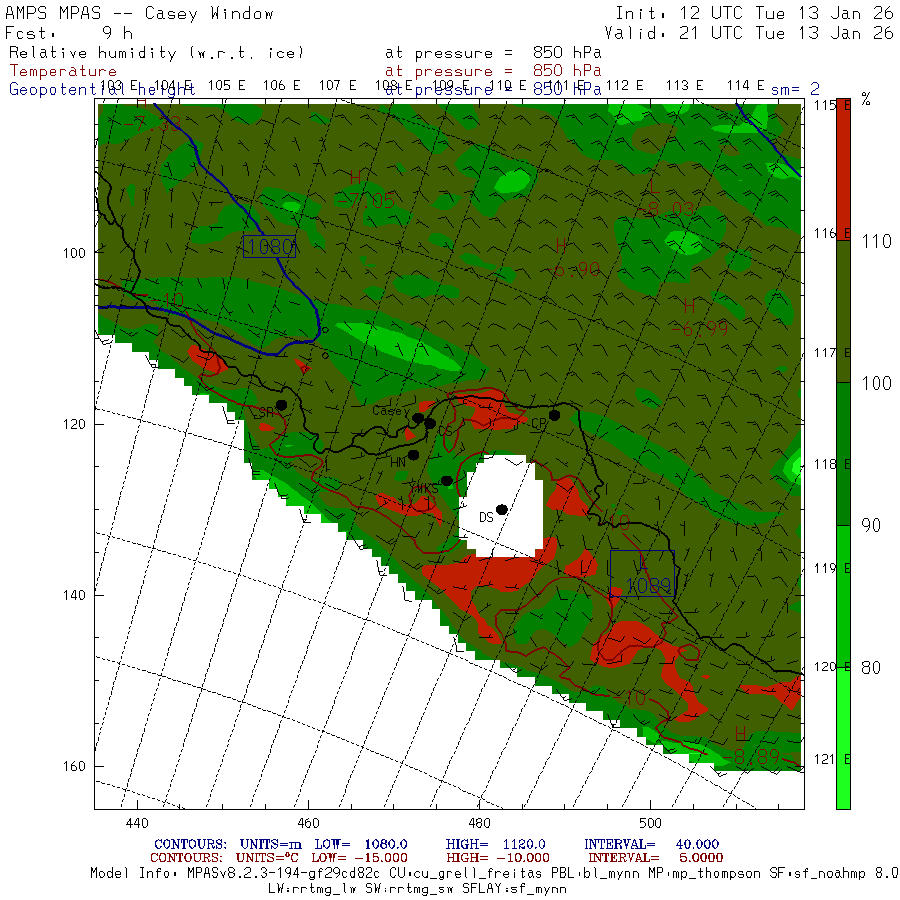Click the 'Fcst: 9 h' forecast hour text
The height and width of the screenshot is (900, 900).
tap(69, 33)
